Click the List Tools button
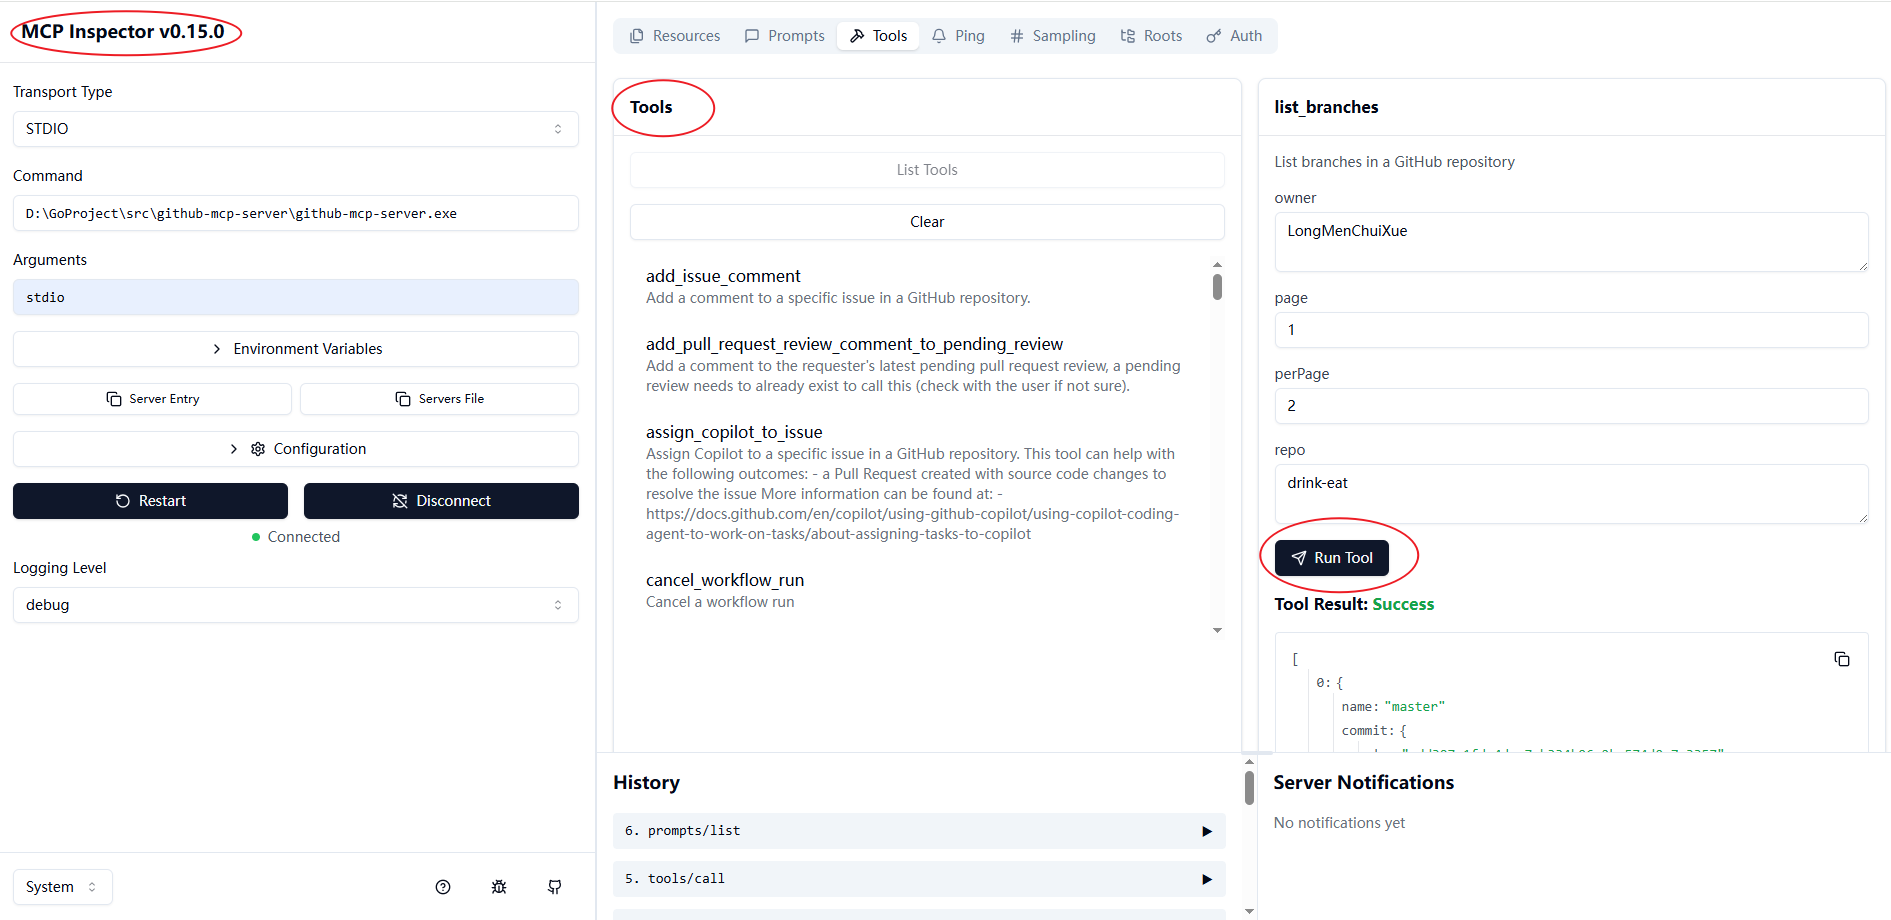 pos(927,170)
